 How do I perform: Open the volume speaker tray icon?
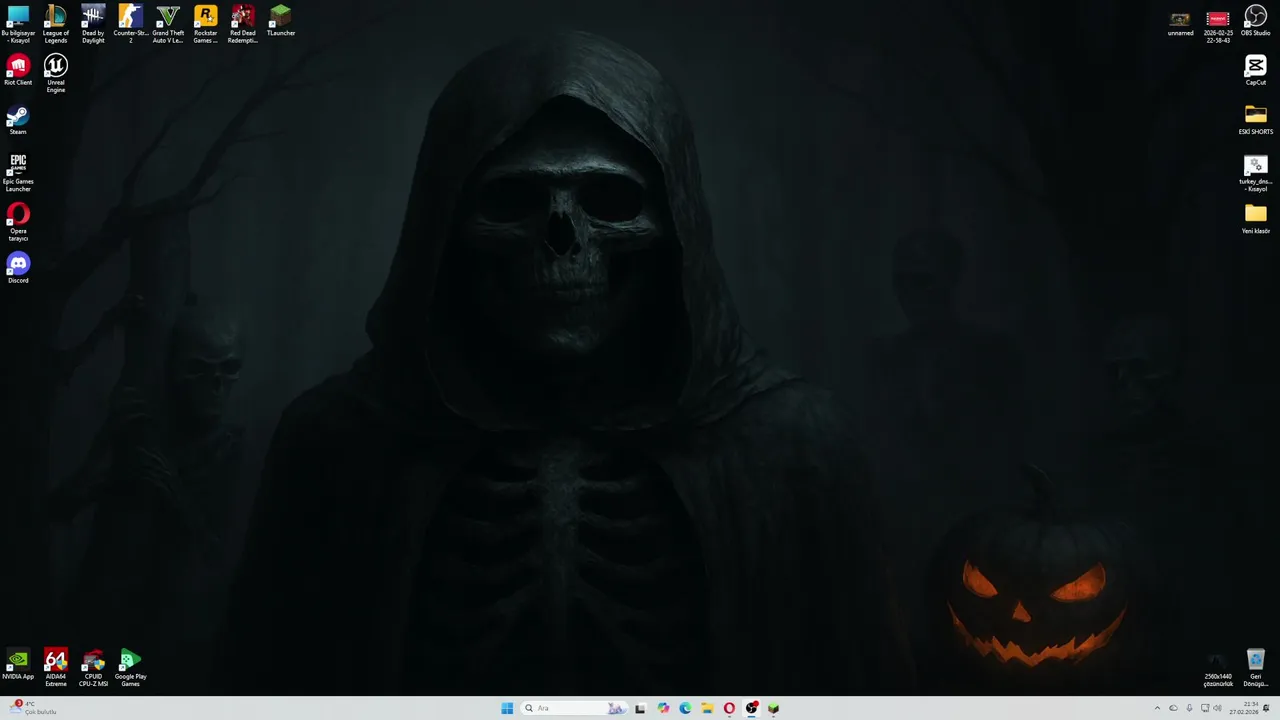1217,708
